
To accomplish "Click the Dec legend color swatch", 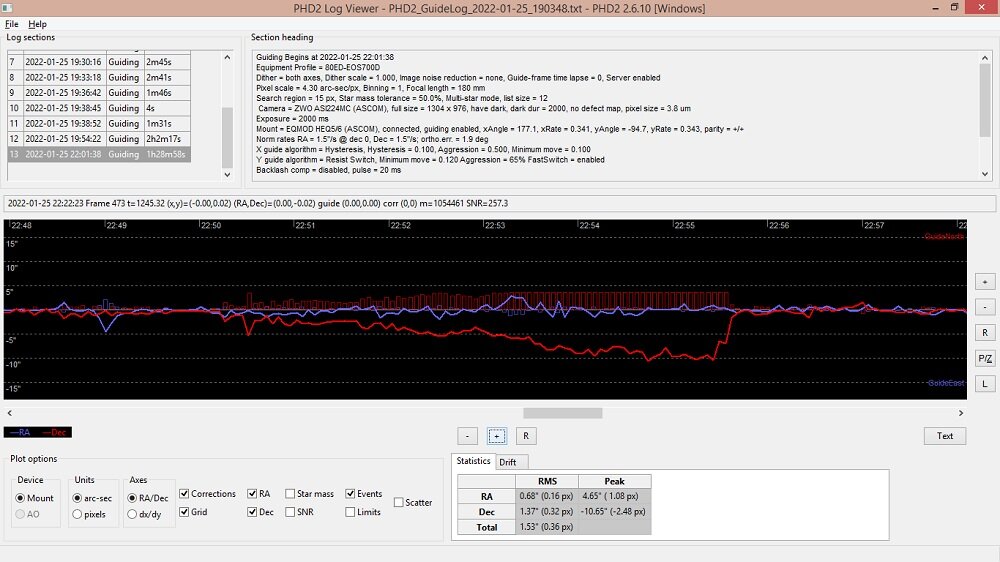I will 55,432.
